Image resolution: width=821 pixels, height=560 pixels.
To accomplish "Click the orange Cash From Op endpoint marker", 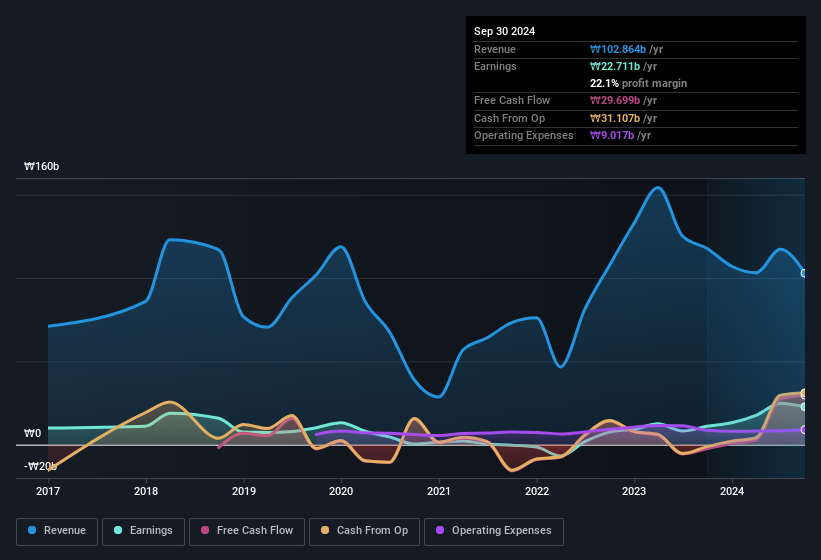I will 804,393.
